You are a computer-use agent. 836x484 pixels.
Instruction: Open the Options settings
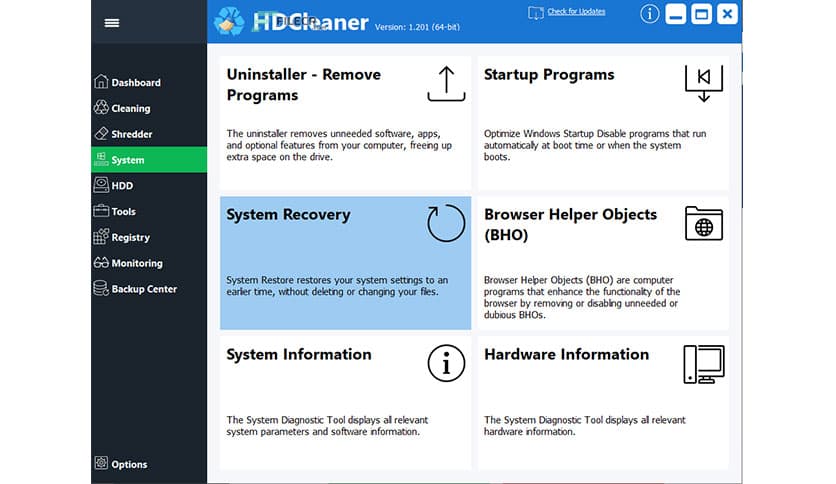coord(149,464)
